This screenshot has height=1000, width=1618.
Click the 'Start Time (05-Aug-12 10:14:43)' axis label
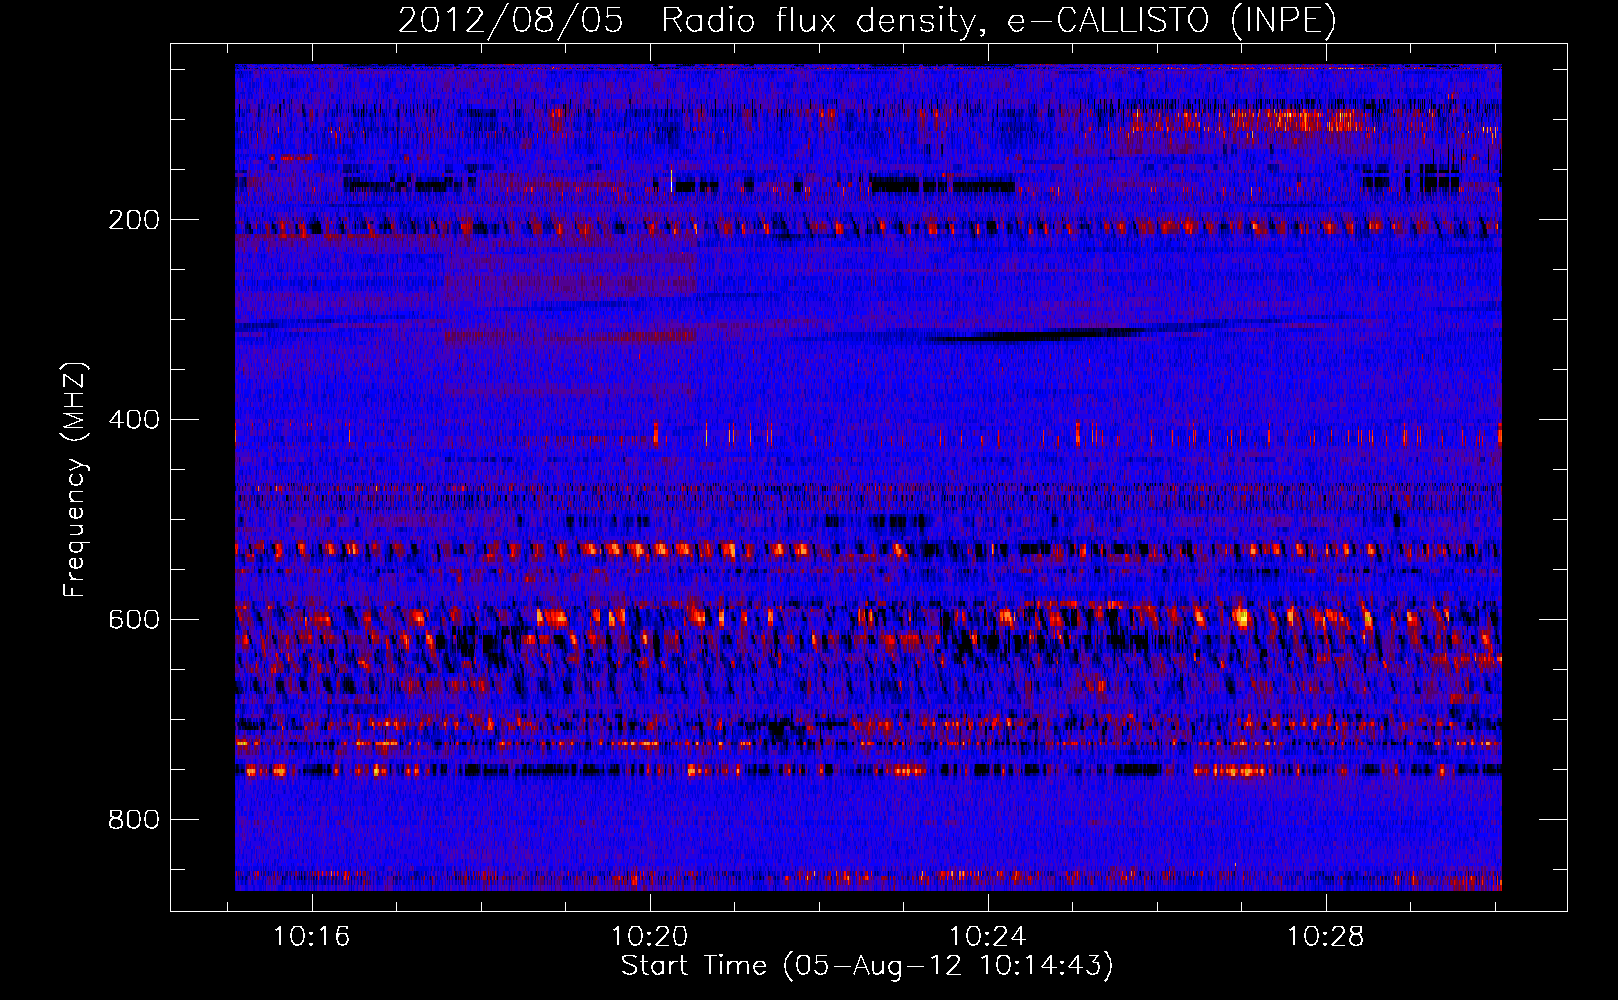click(x=867, y=966)
